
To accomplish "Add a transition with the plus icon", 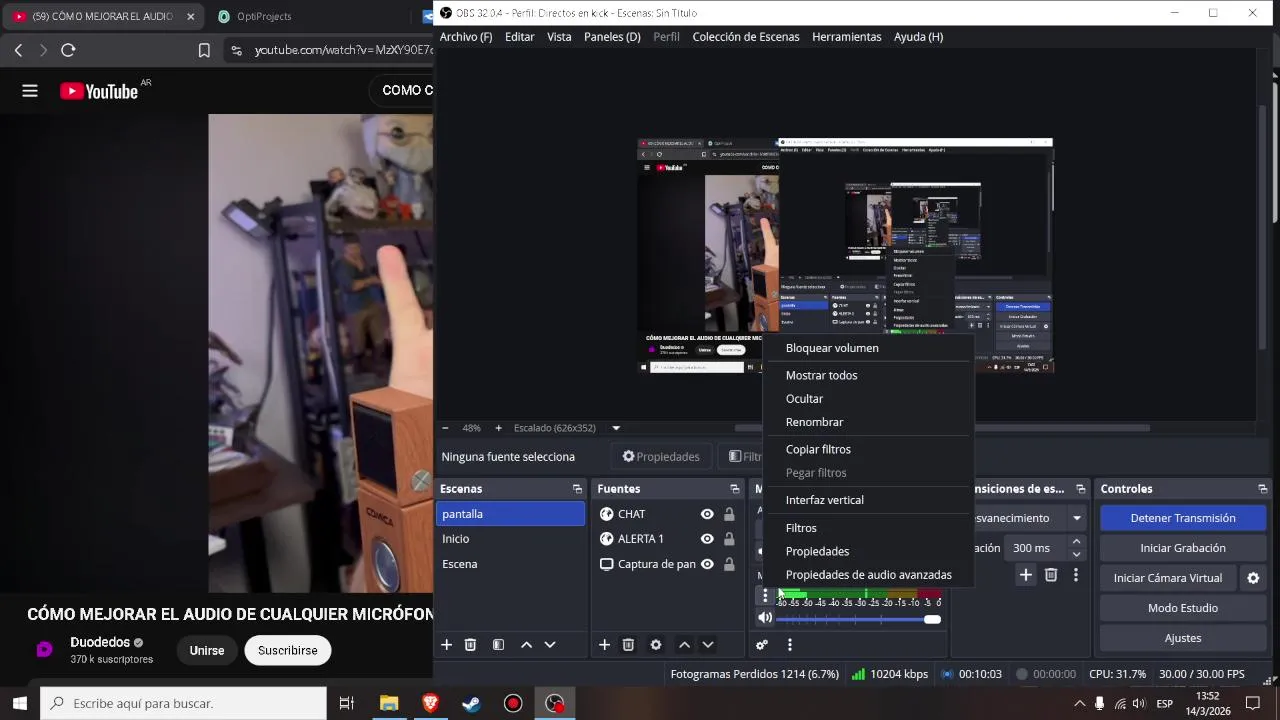I will [x=1026, y=575].
